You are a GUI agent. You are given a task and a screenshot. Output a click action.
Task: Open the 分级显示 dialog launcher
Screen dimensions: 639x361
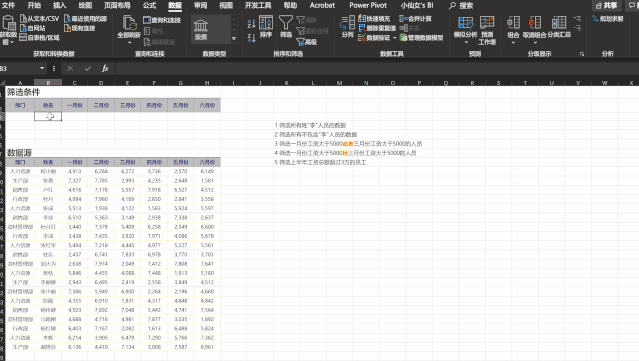[x=582, y=54]
